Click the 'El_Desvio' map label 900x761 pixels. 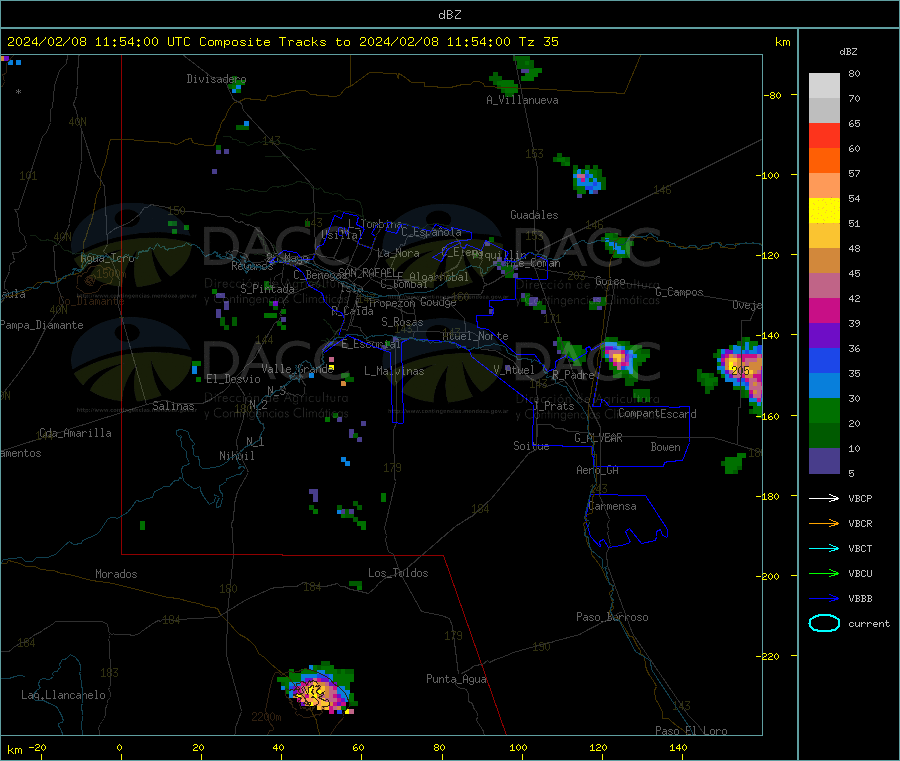[x=233, y=379]
